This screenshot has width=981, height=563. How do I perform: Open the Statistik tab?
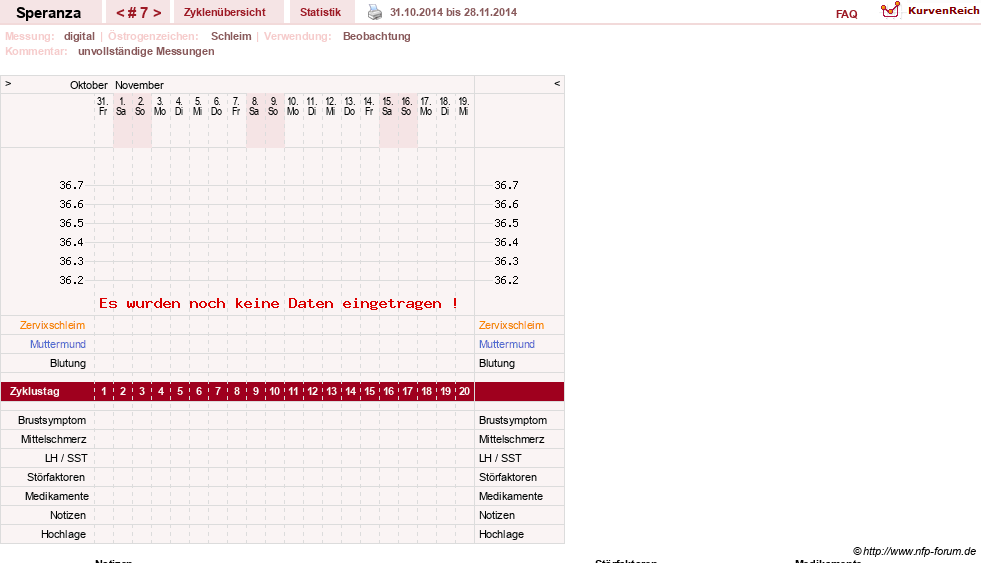coord(320,12)
